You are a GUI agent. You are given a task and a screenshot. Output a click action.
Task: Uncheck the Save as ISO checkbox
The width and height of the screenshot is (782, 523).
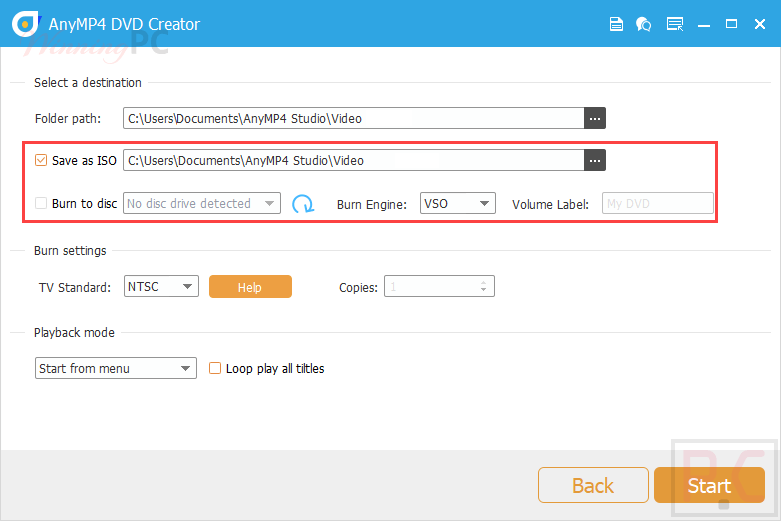pyautogui.click(x=41, y=160)
